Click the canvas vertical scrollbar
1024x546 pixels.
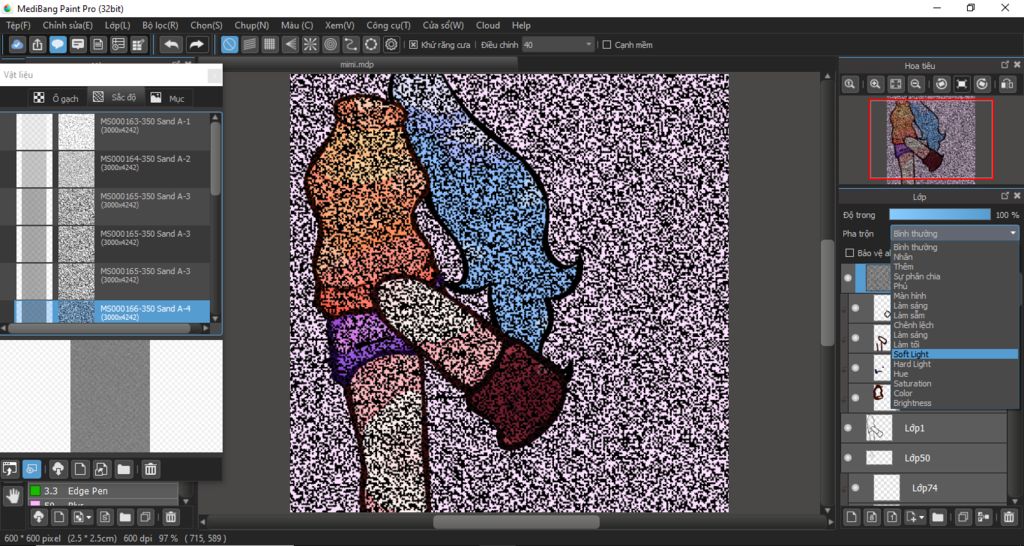click(827, 293)
